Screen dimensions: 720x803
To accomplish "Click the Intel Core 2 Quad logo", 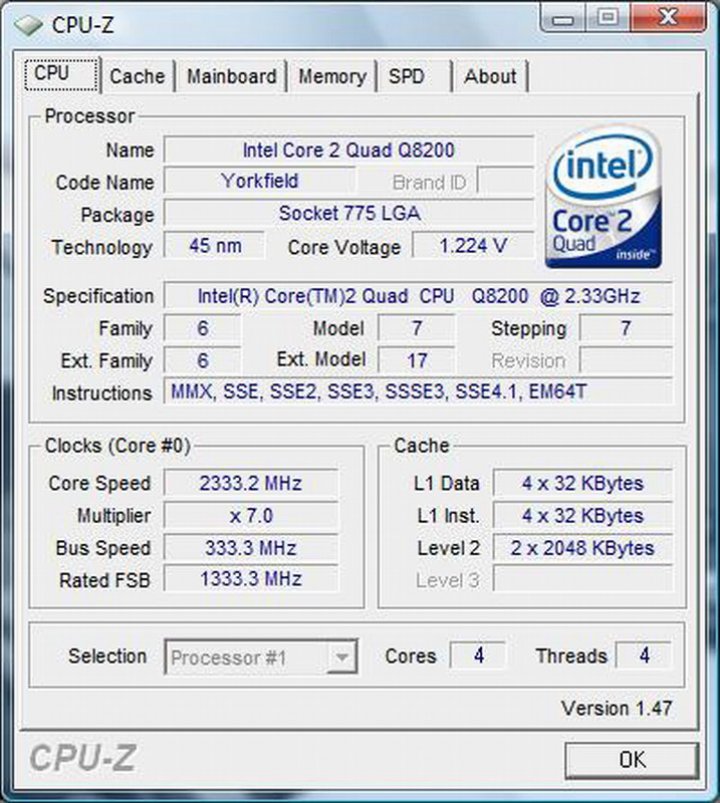I will point(604,198).
